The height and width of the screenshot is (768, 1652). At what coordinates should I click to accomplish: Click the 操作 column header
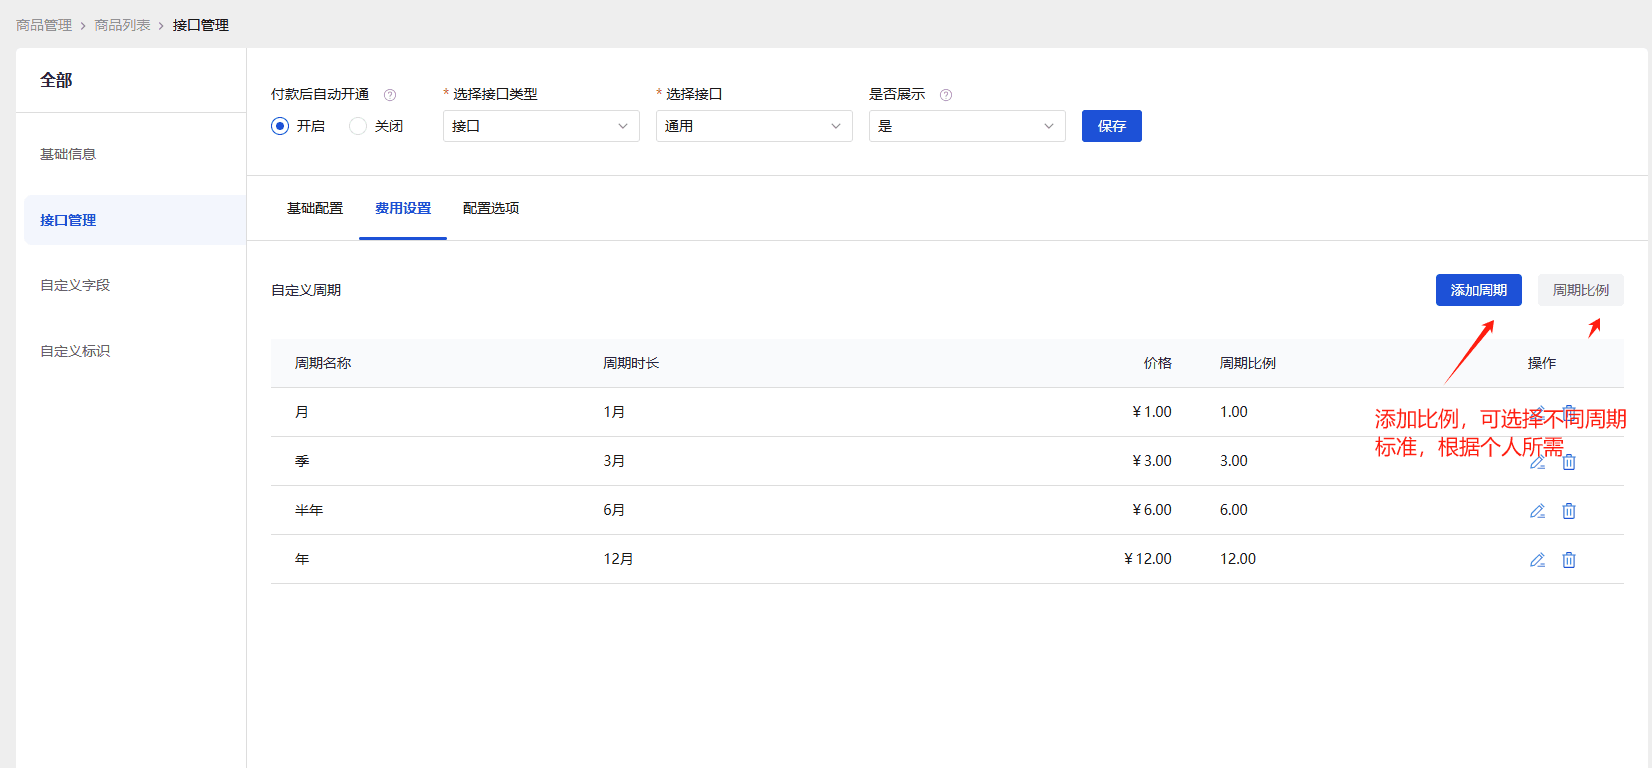point(1542,363)
